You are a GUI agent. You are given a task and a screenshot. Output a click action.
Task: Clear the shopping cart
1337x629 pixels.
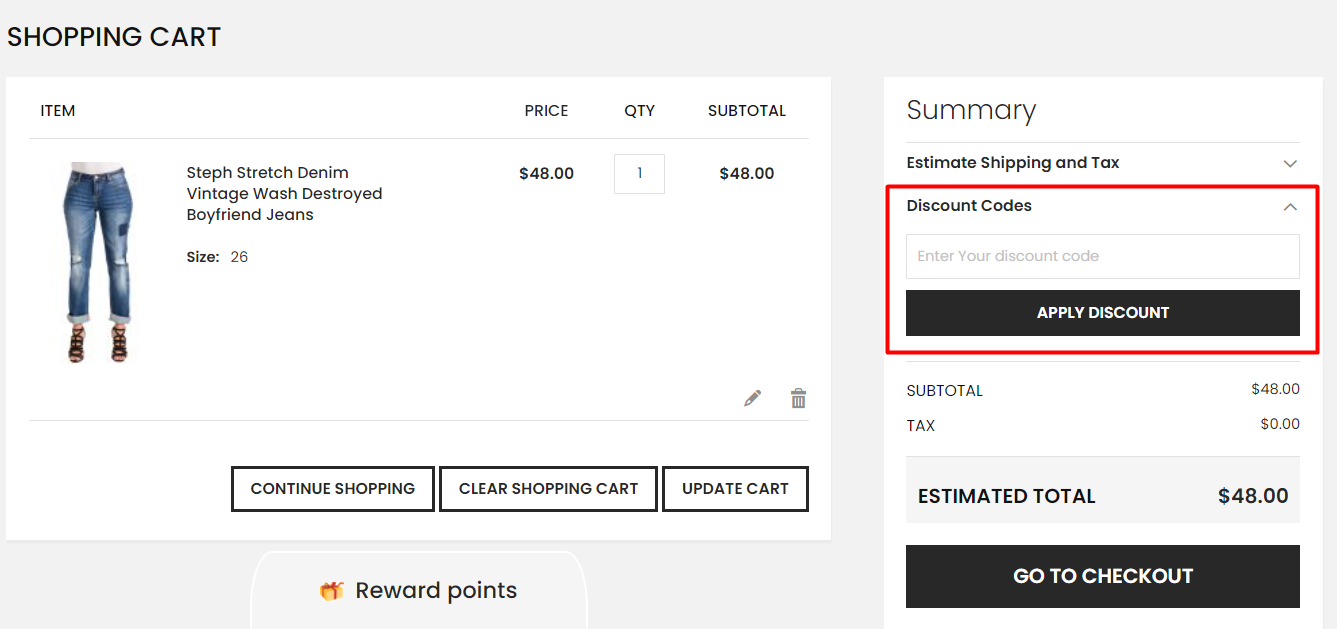[548, 489]
